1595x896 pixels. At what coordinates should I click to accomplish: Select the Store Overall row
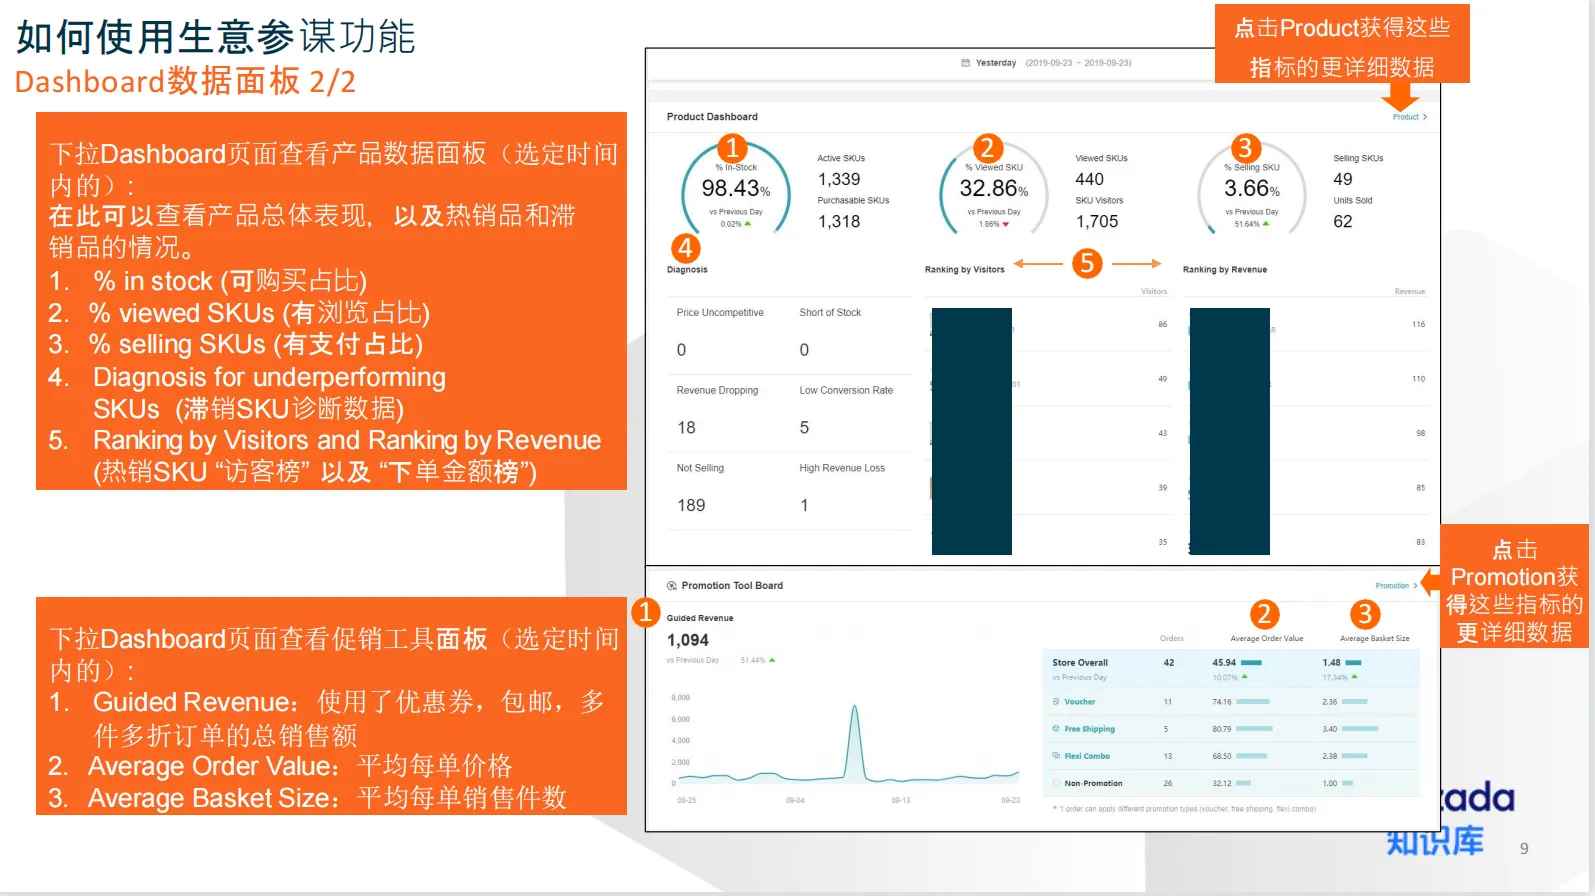pos(1080,663)
